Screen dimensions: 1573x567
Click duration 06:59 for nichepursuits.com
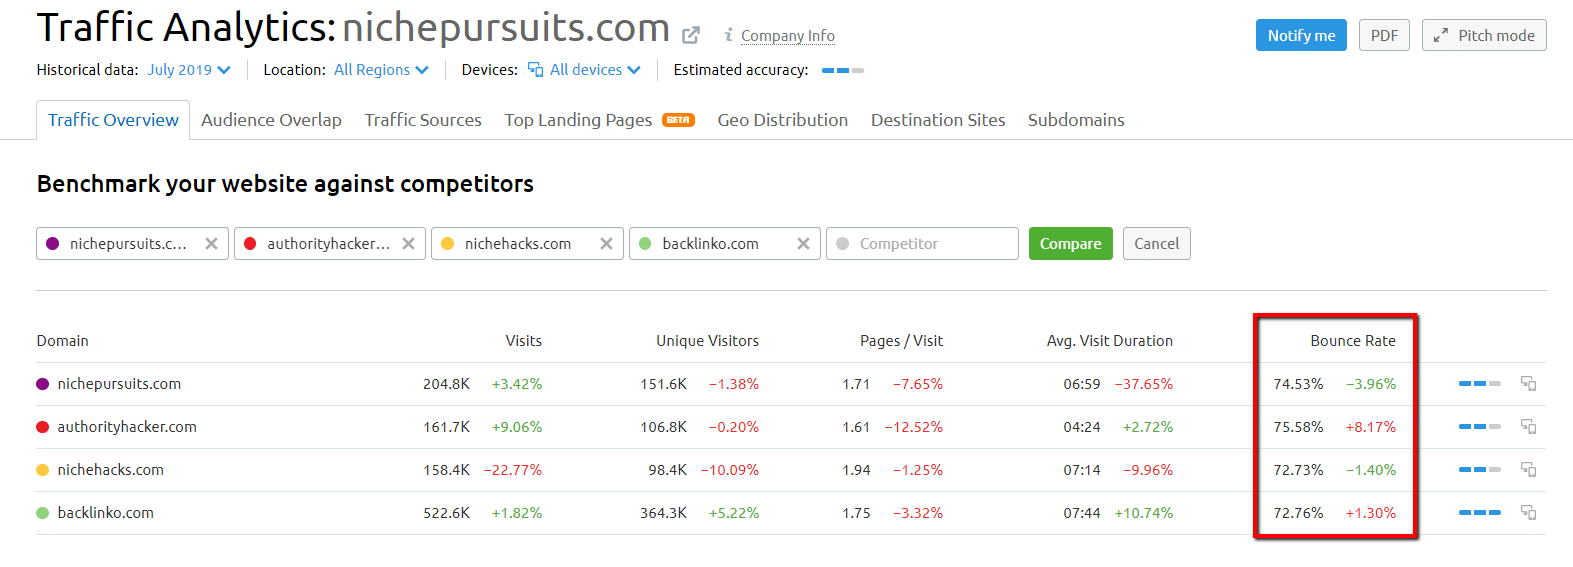(1081, 384)
